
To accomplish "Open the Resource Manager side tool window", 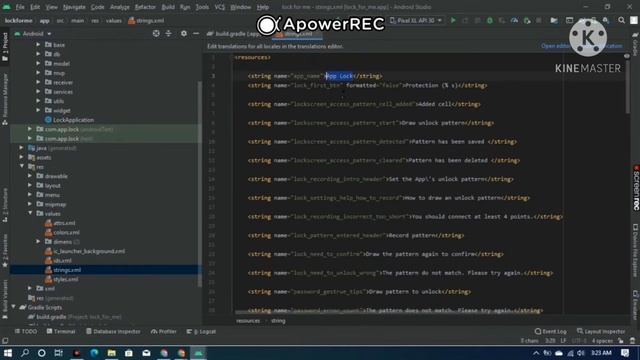I will [x=5, y=98].
